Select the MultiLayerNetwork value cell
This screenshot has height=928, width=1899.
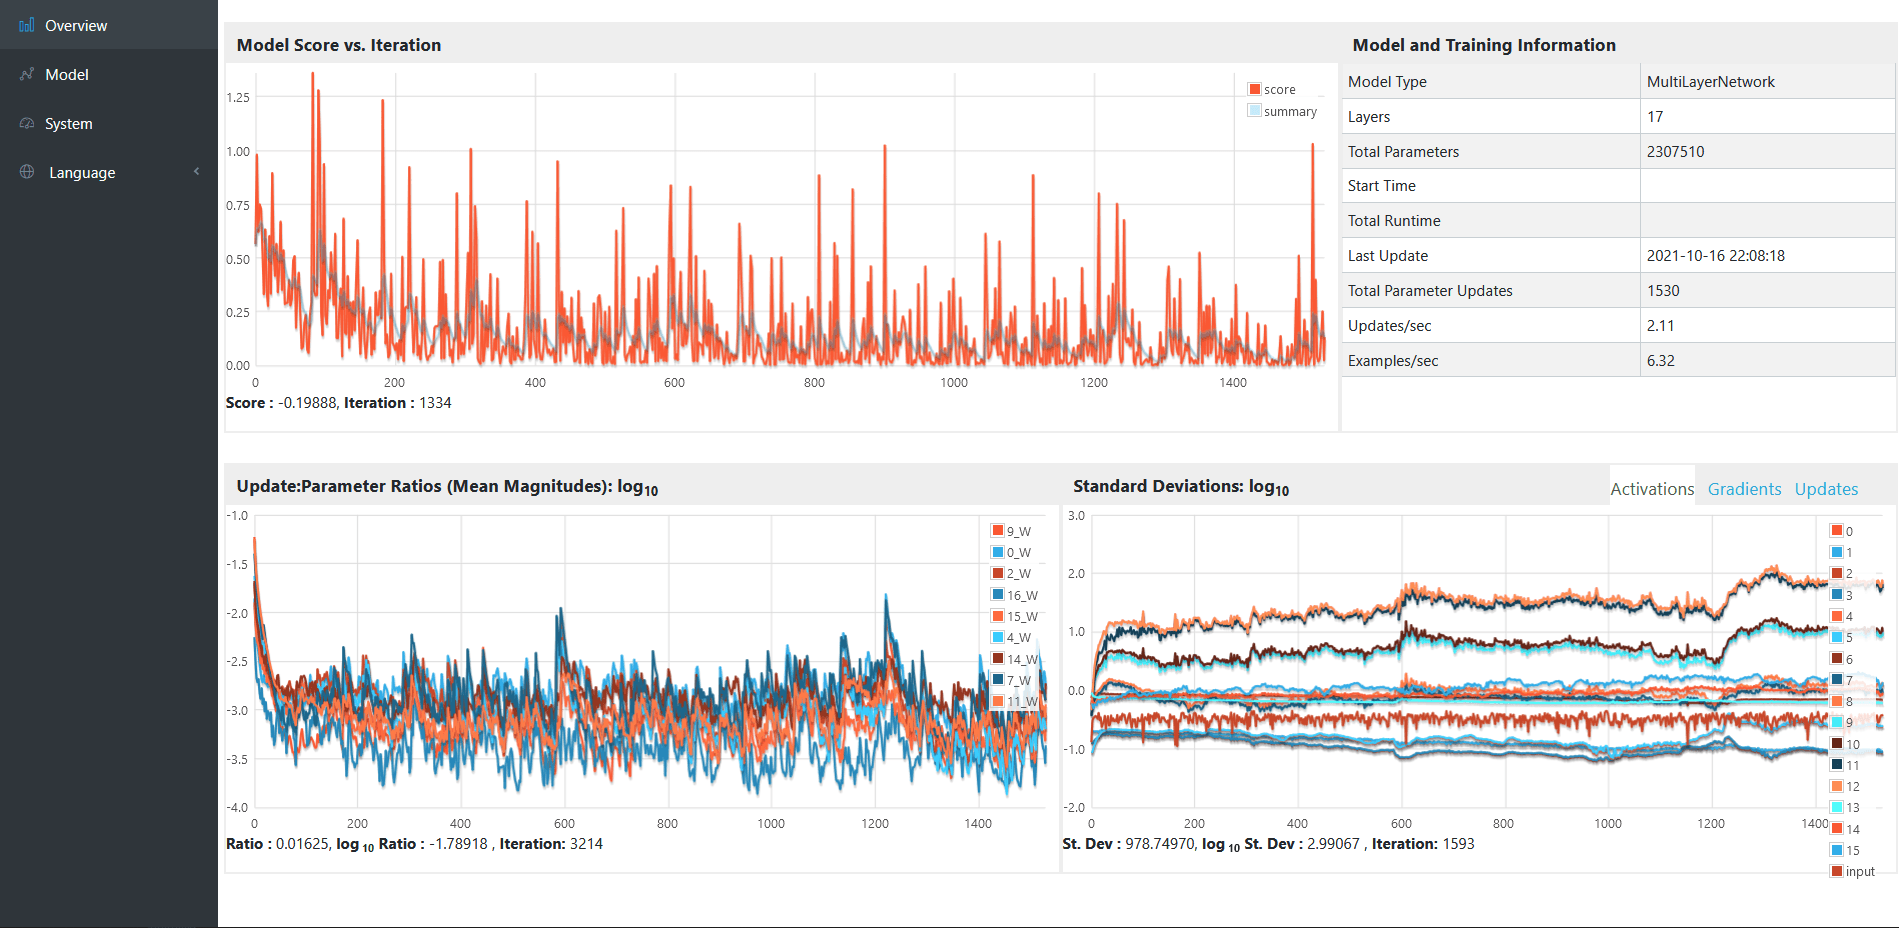click(x=1767, y=82)
